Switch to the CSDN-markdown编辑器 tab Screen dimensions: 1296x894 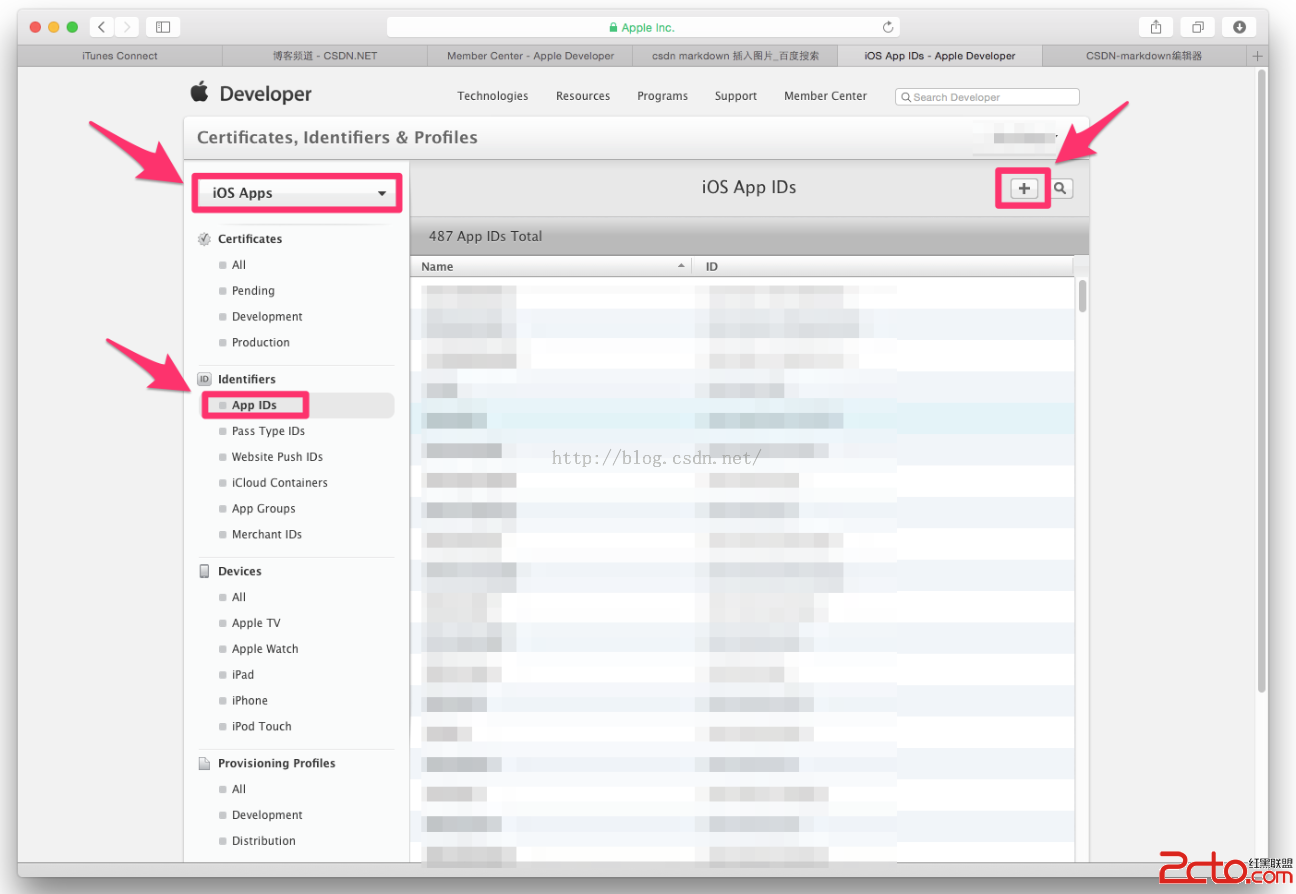[x=1145, y=56]
